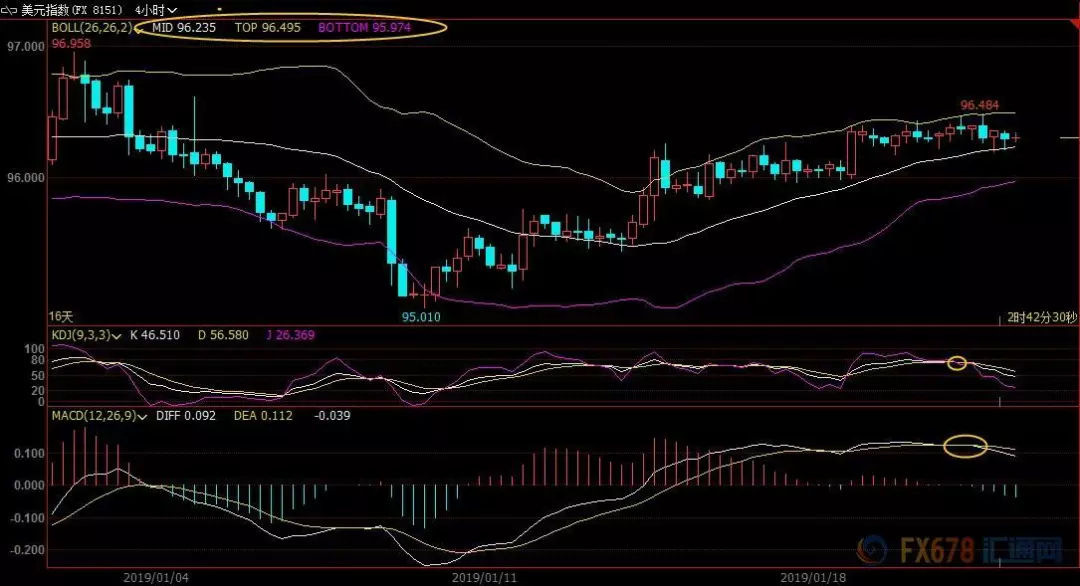Viewport: 1080px width, 586px height.
Task: Click the countdown timer 2时42分30秒
Action: point(1042,318)
